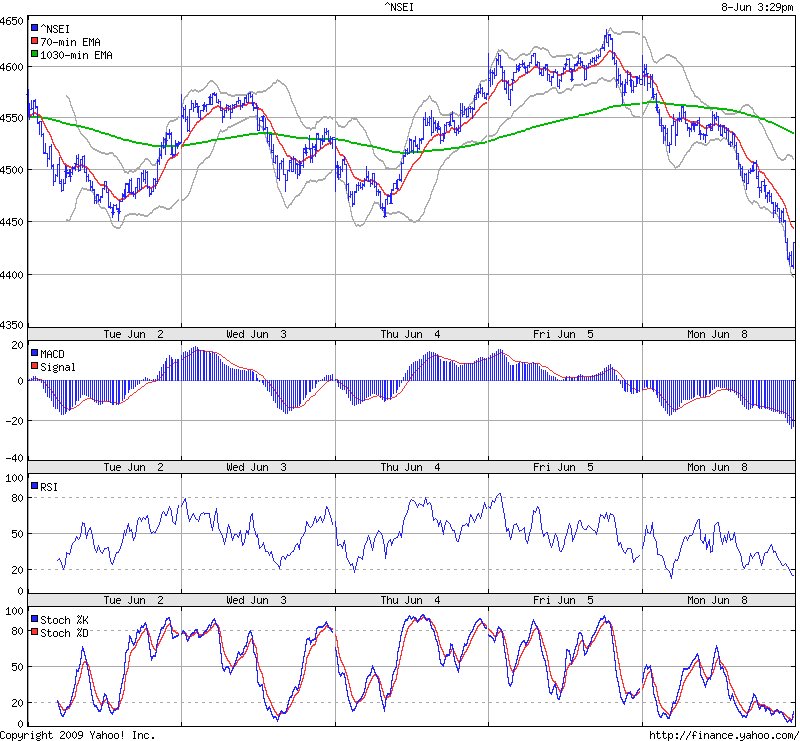Image resolution: width=800 pixels, height=741 pixels.
Task: Expand the Mon Jun 8 session data
Action: click(x=716, y=334)
